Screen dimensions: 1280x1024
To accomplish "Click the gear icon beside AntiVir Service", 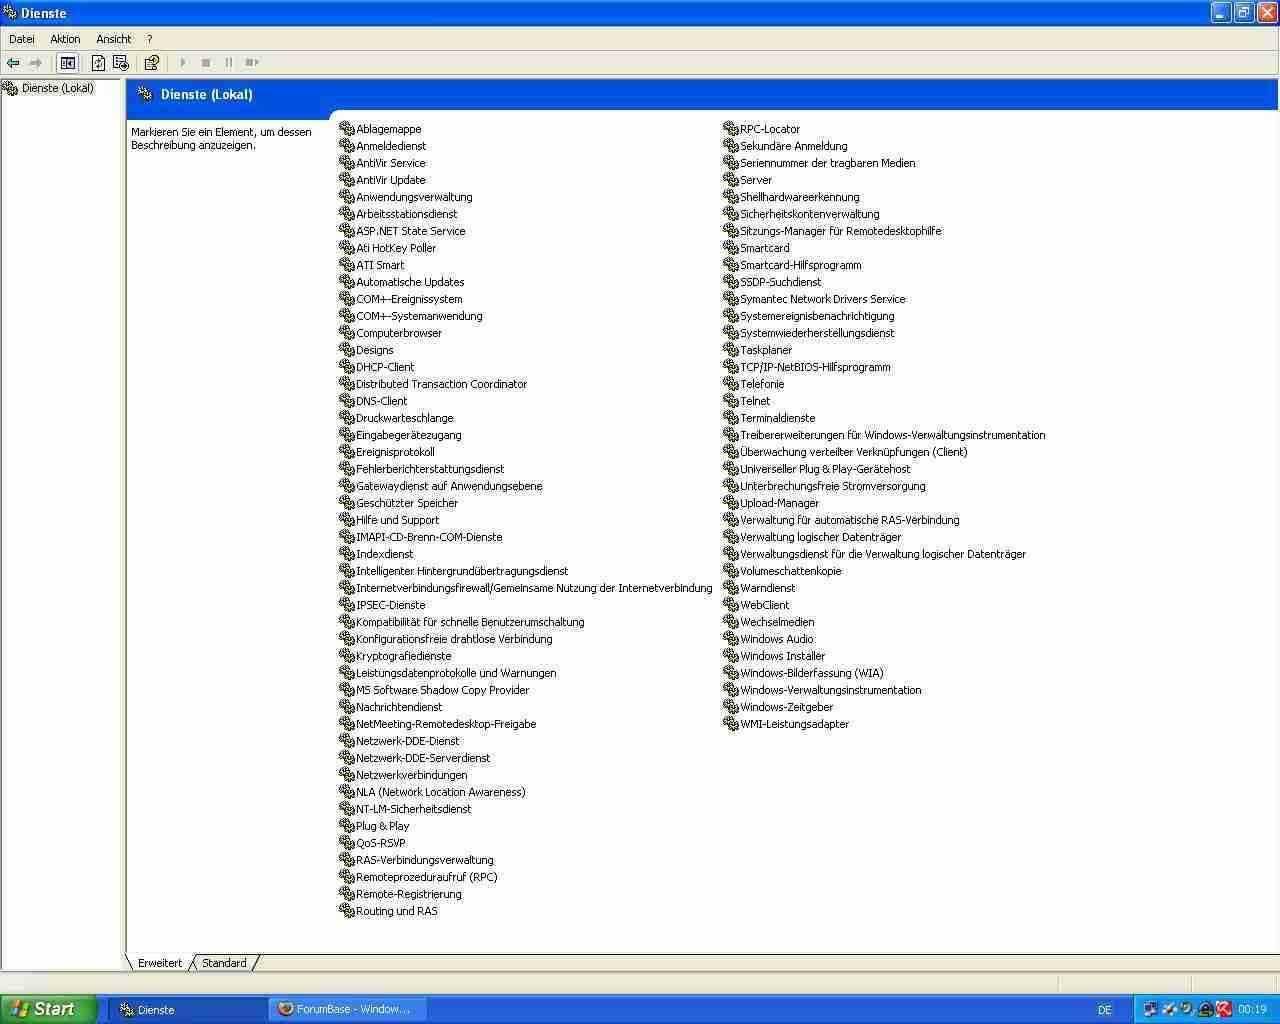I will point(347,163).
